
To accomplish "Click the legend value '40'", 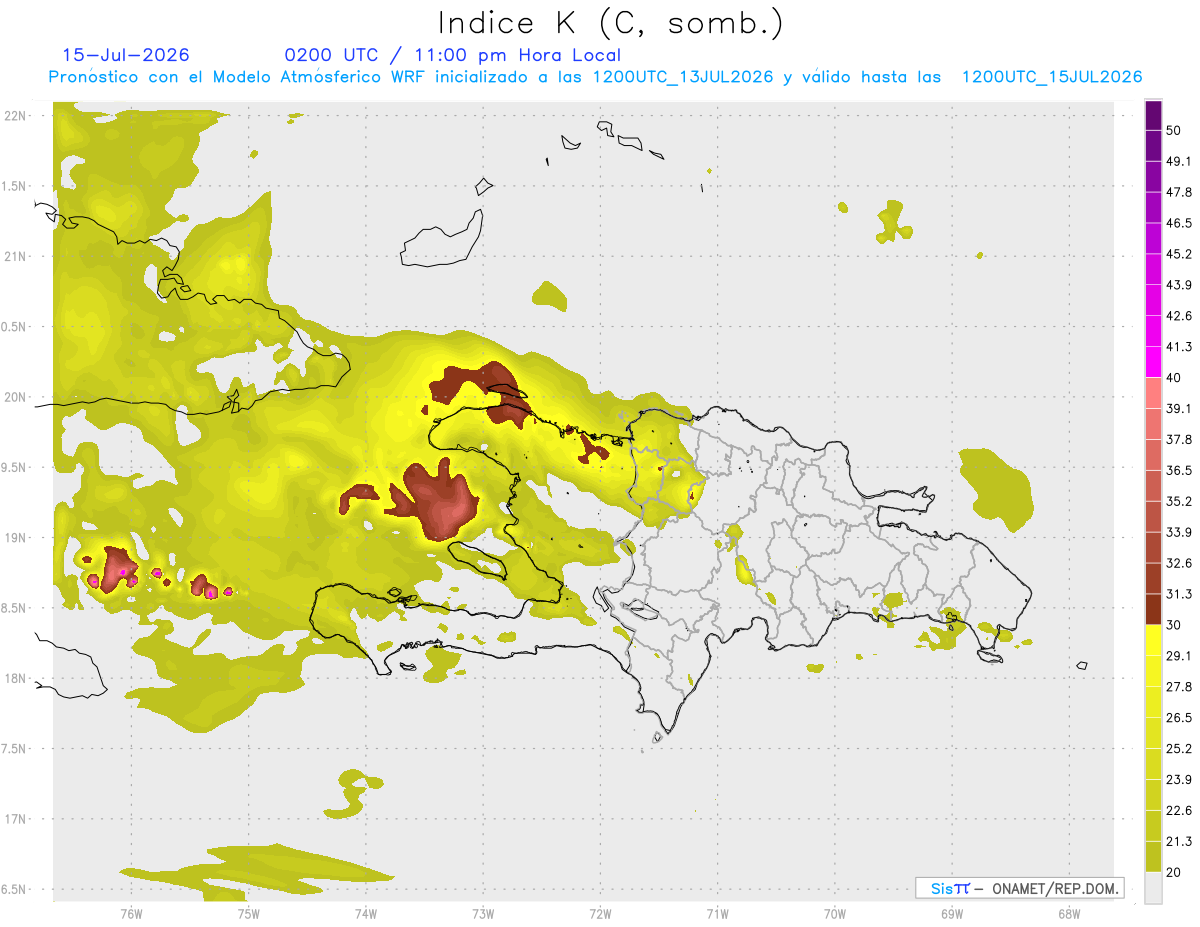I will 1174,378.
